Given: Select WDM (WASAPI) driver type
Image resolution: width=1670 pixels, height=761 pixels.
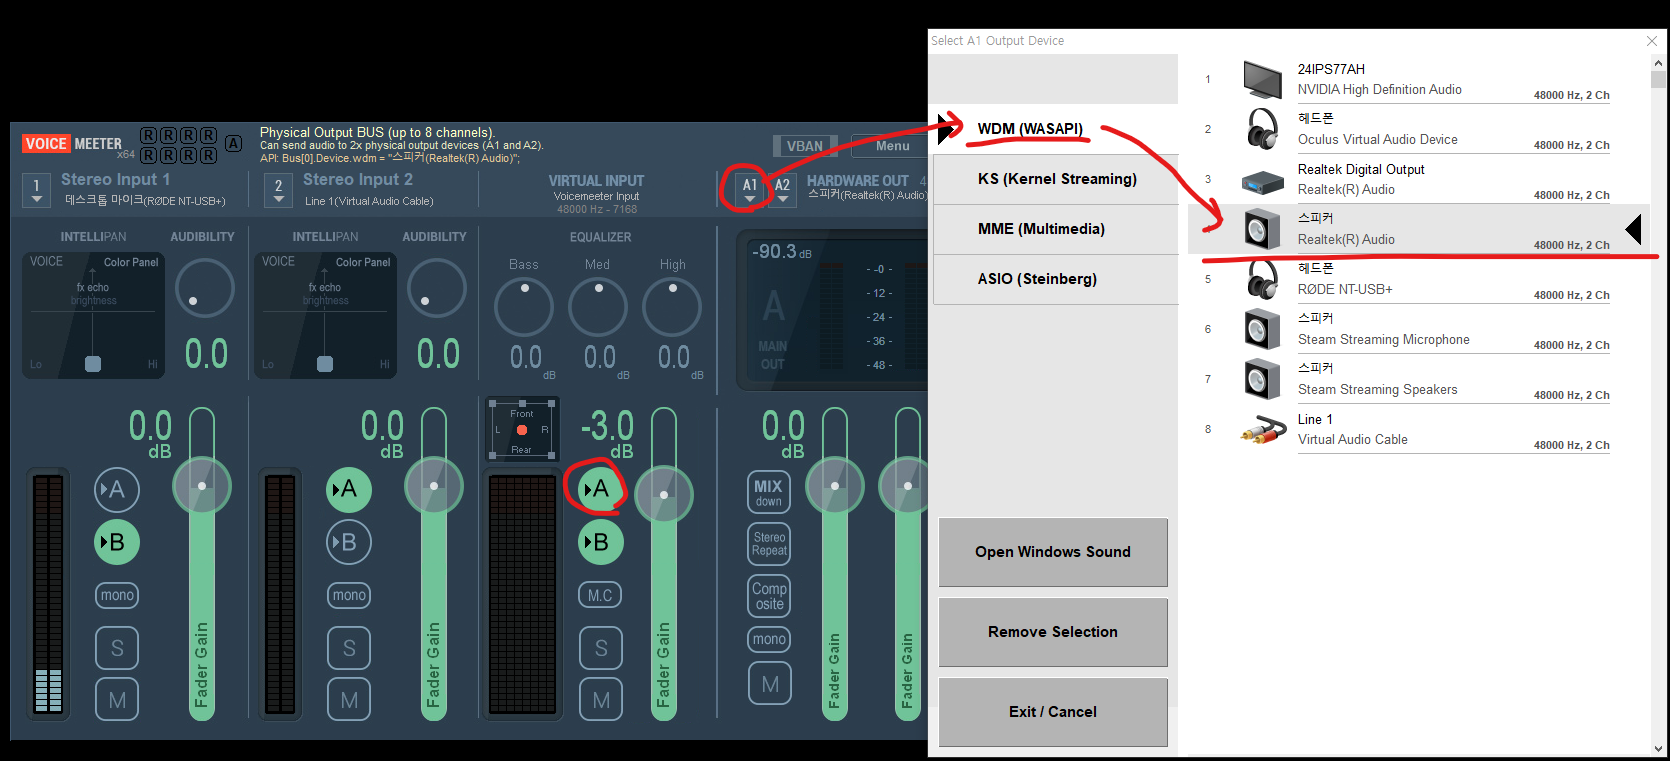Looking at the screenshot, I should point(1055,129).
